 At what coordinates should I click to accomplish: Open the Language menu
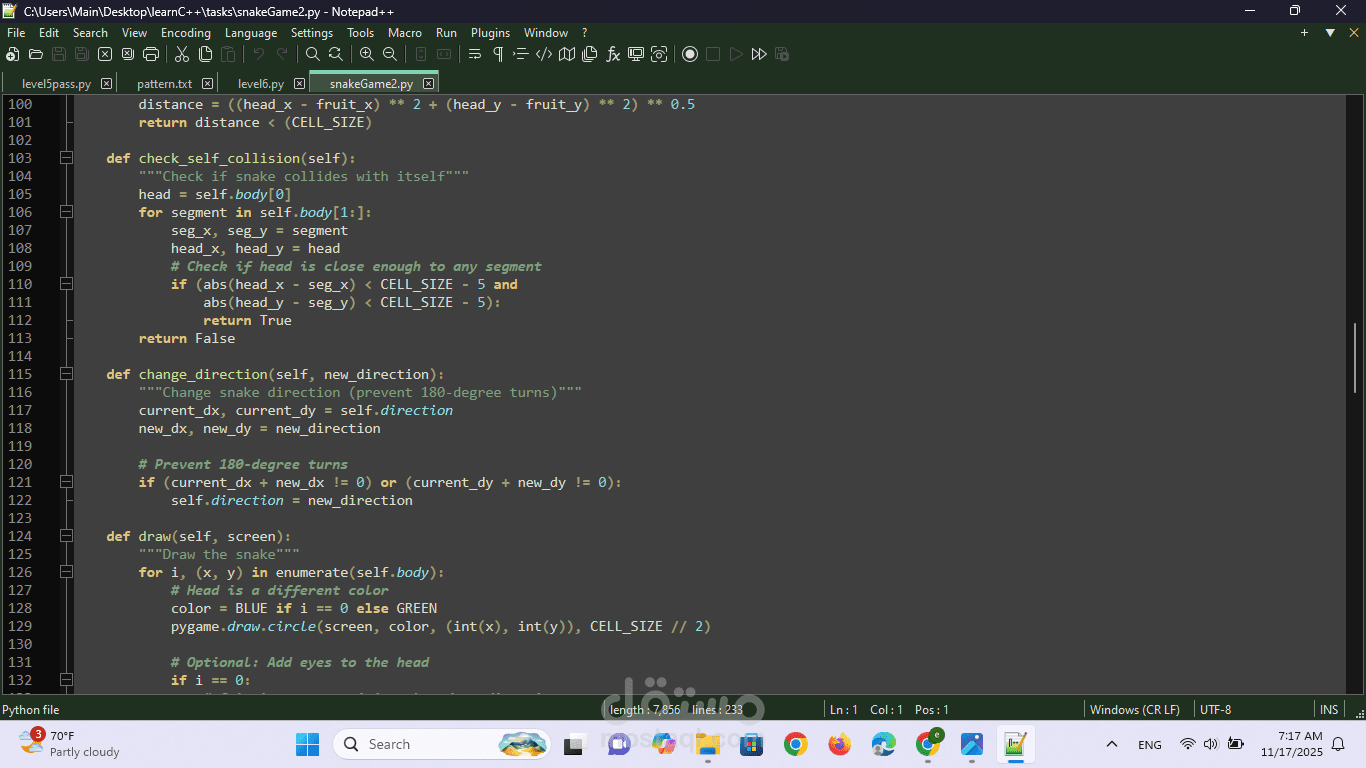coord(251,33)
